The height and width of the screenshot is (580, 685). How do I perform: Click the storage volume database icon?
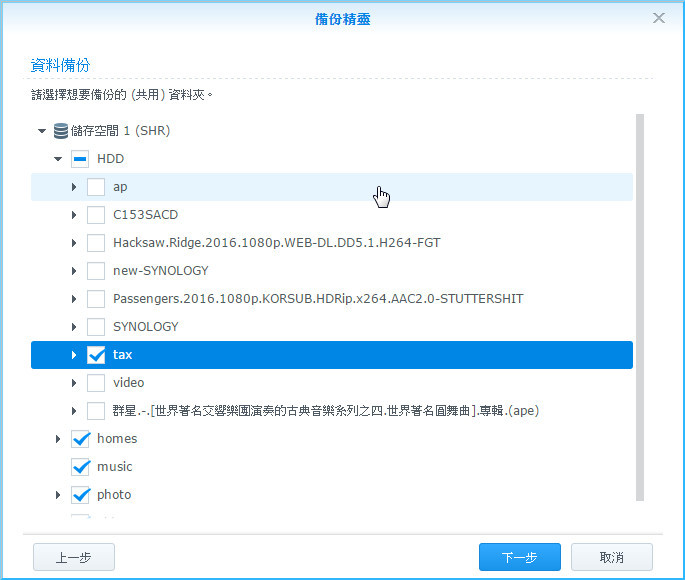pyautogui.click(x=61, y=131)
